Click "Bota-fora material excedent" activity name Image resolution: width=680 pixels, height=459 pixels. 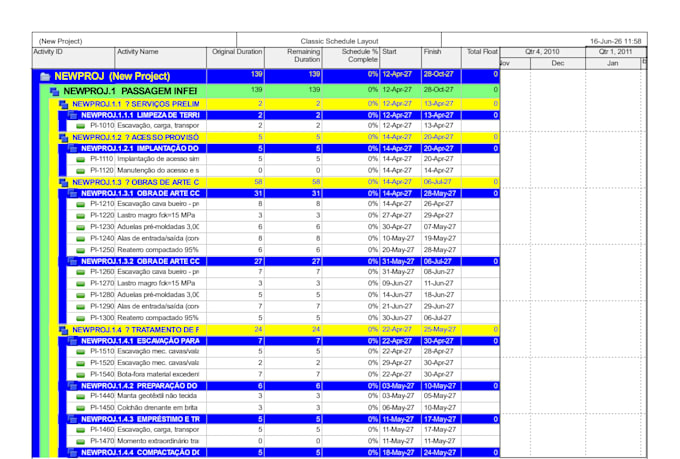(158, 374)
